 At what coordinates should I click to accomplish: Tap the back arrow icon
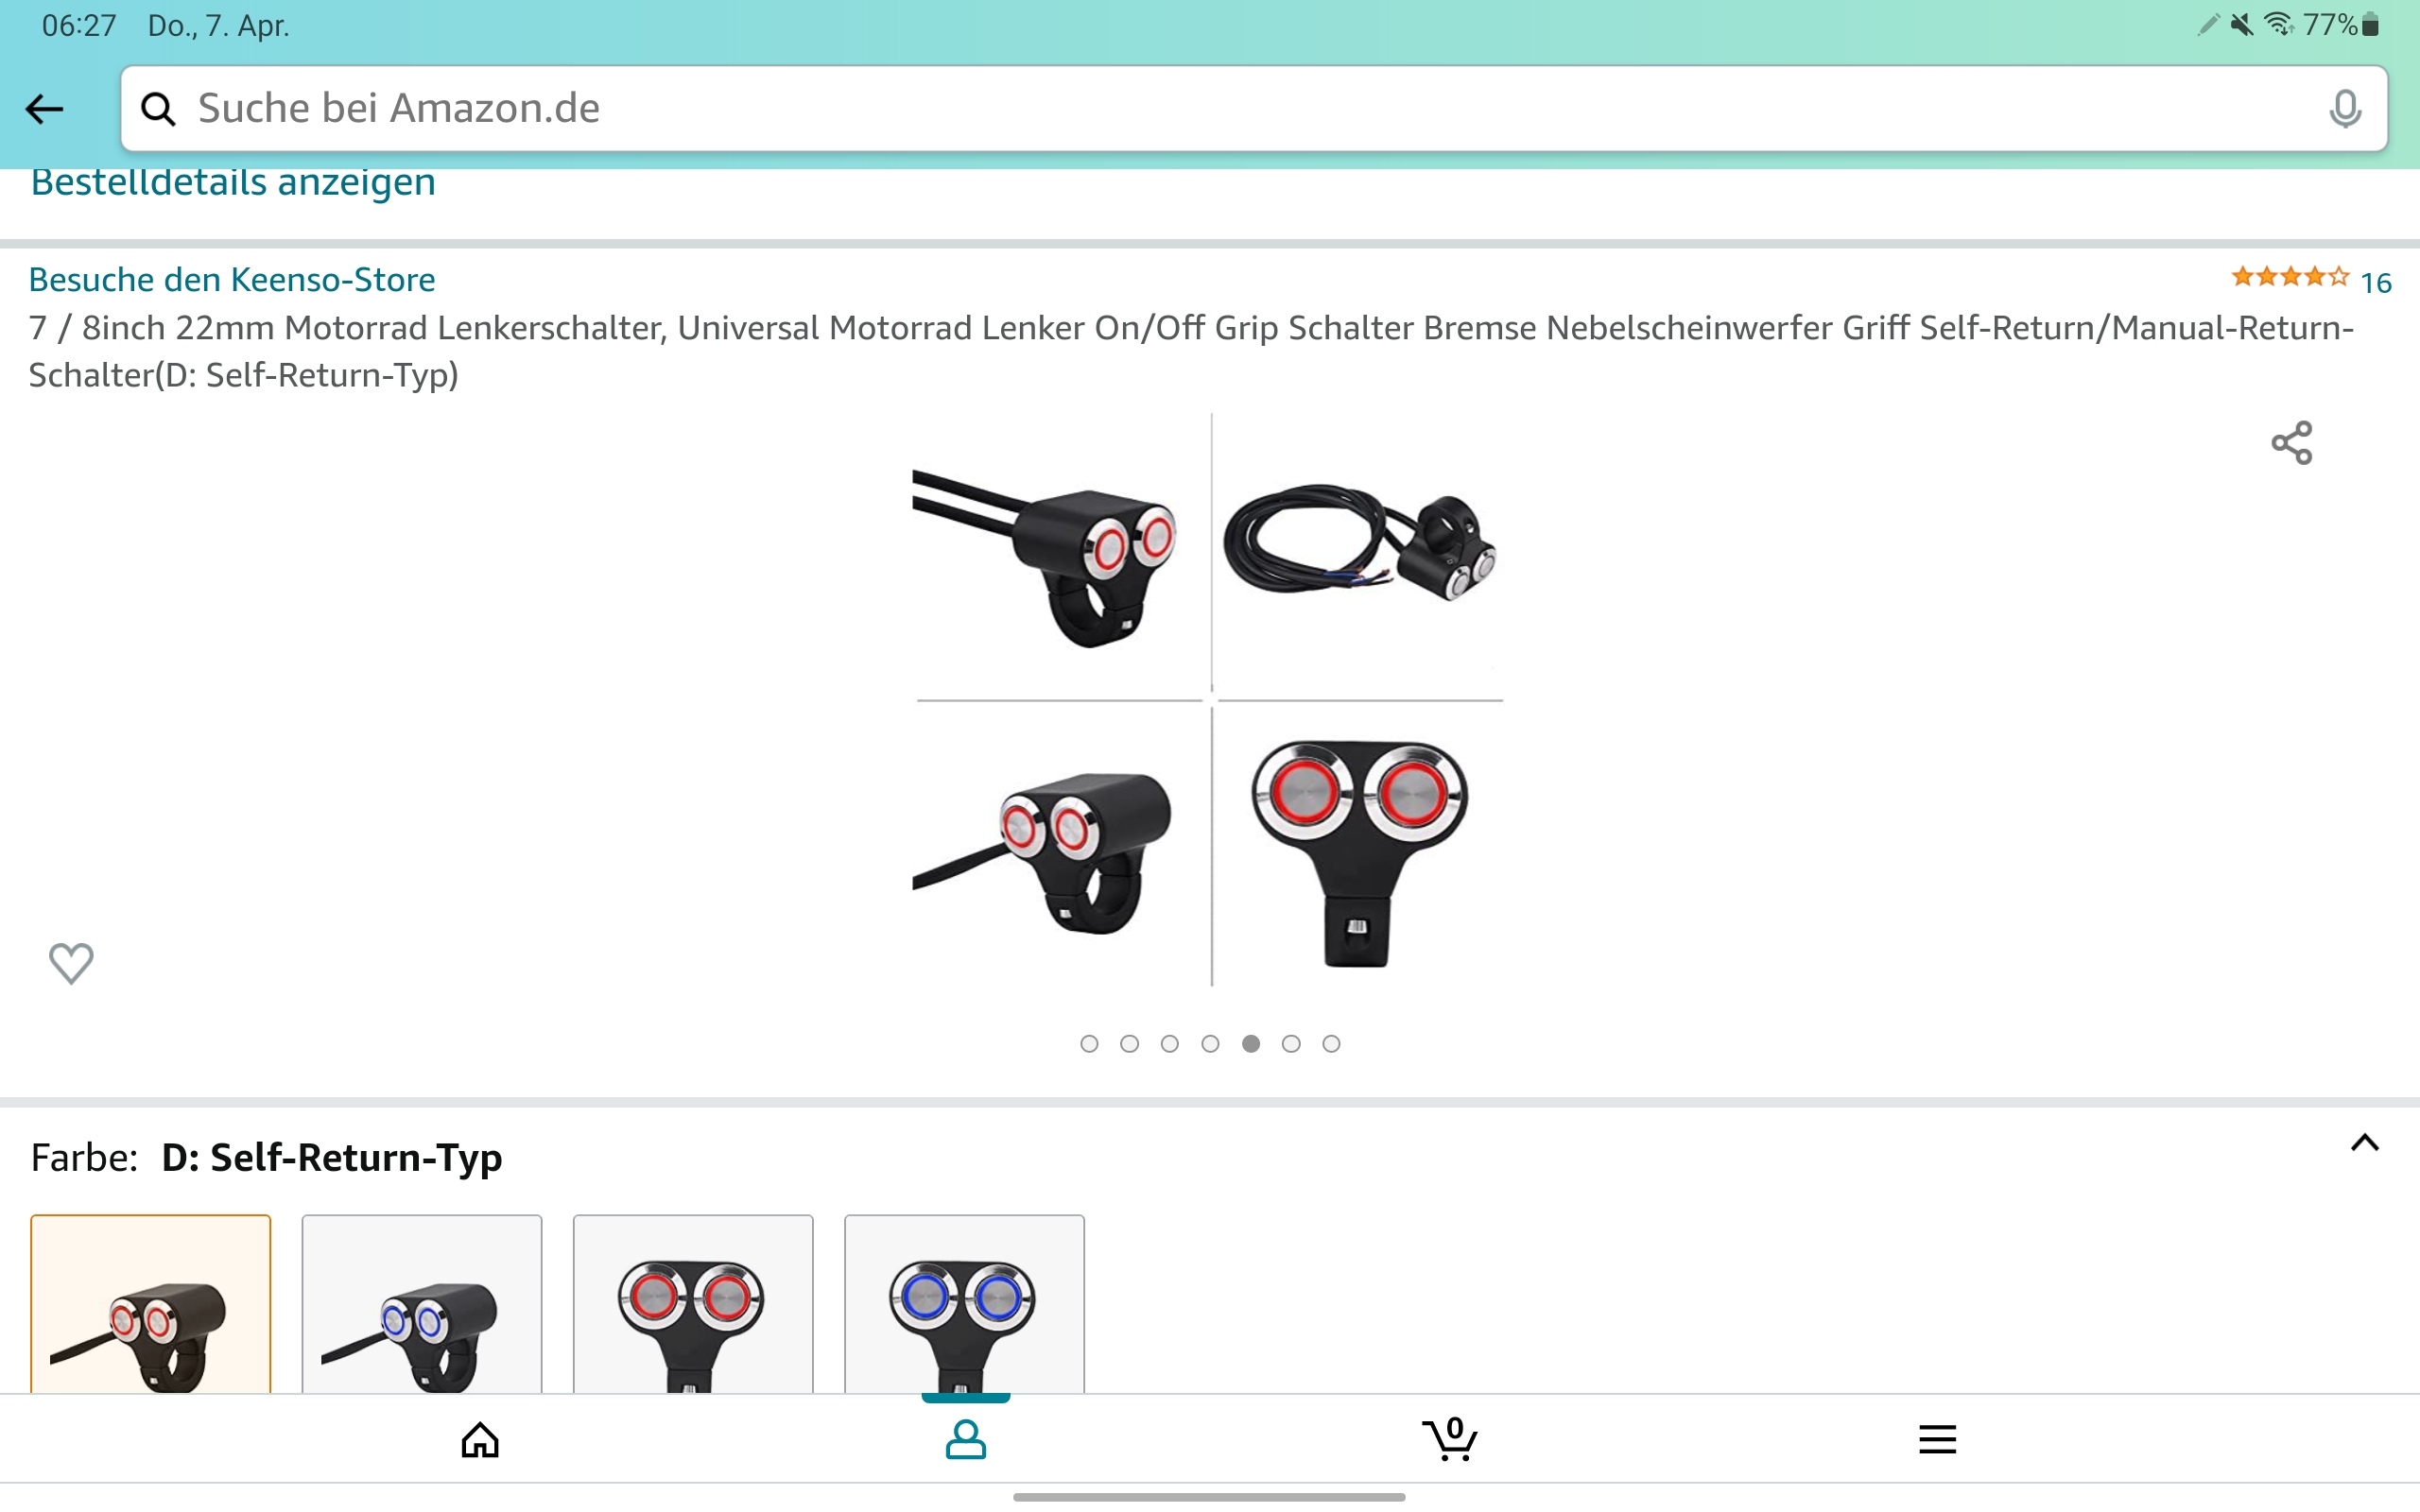point(45,108)
